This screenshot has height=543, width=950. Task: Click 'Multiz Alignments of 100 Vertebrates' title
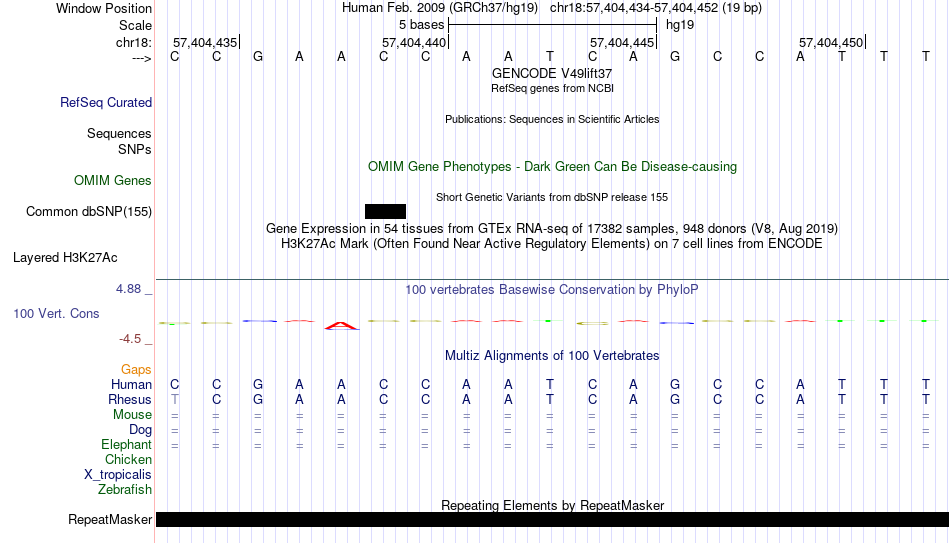tap(552, 356)
